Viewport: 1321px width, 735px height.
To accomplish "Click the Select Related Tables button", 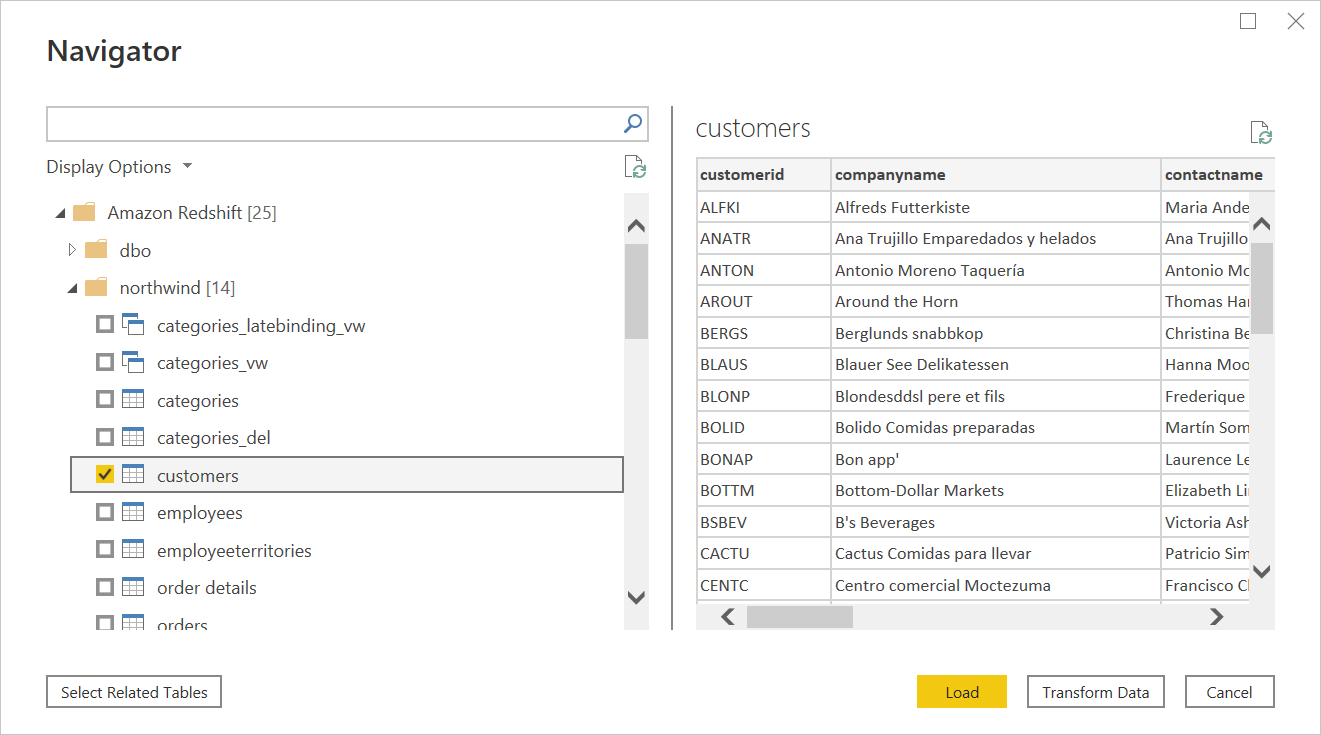I will click(x=133, y=691).
